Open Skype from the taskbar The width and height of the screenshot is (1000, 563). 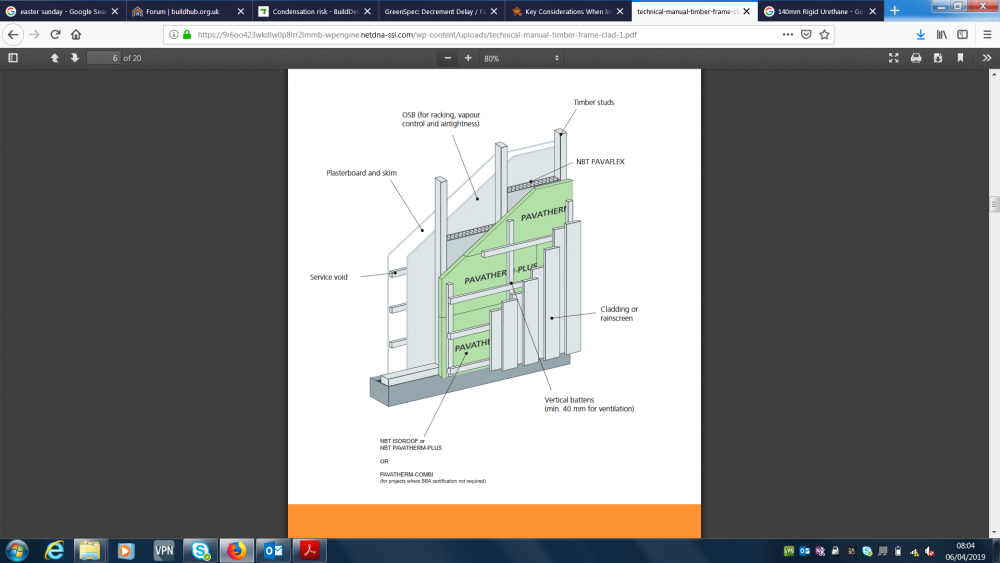[200, 550]
